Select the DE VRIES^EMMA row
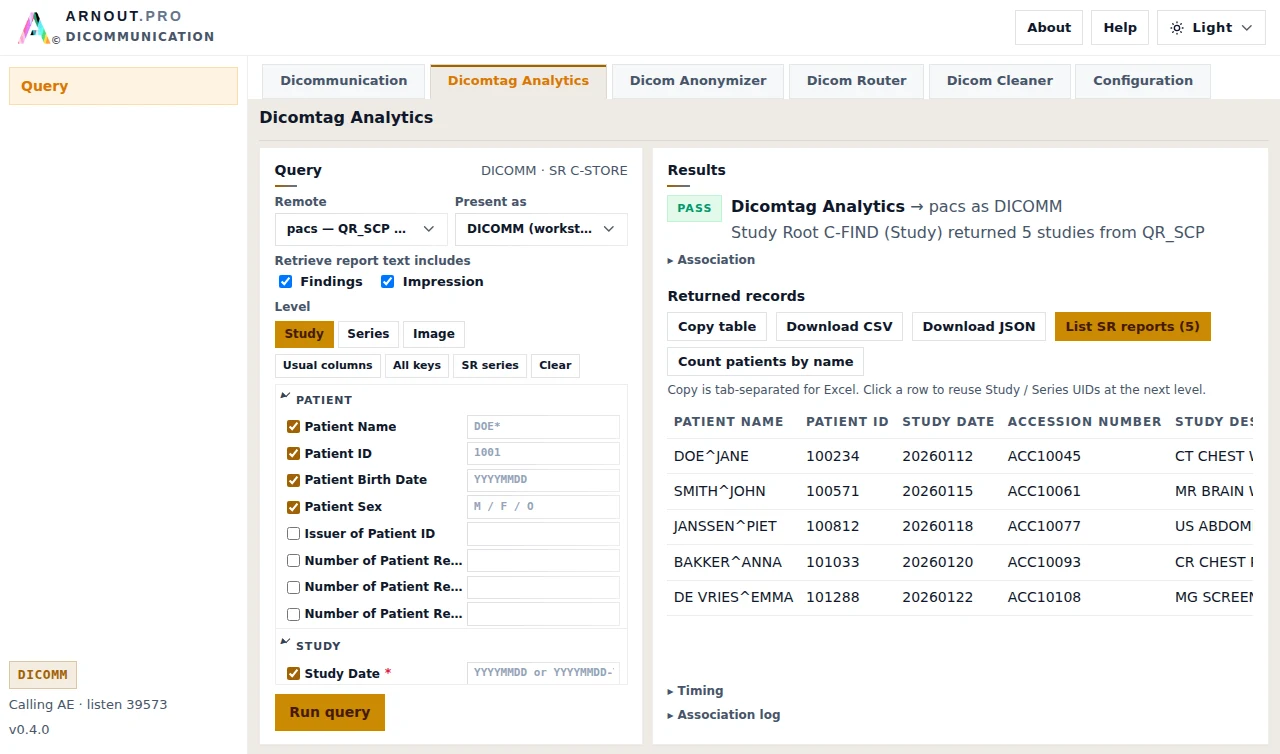This screenshot has height=754, width=1280. click(960, 597)
